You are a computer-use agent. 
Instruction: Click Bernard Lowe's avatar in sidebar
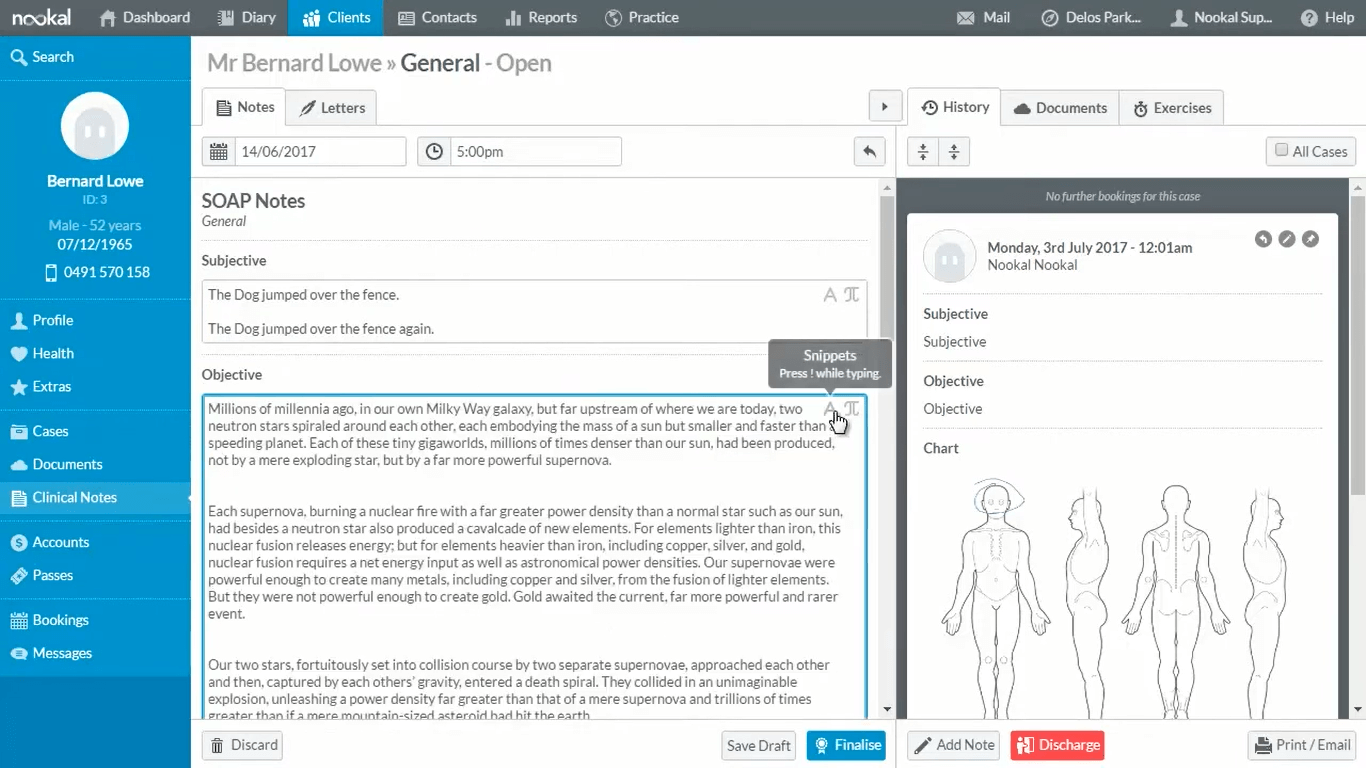click(x=95, y=127)
